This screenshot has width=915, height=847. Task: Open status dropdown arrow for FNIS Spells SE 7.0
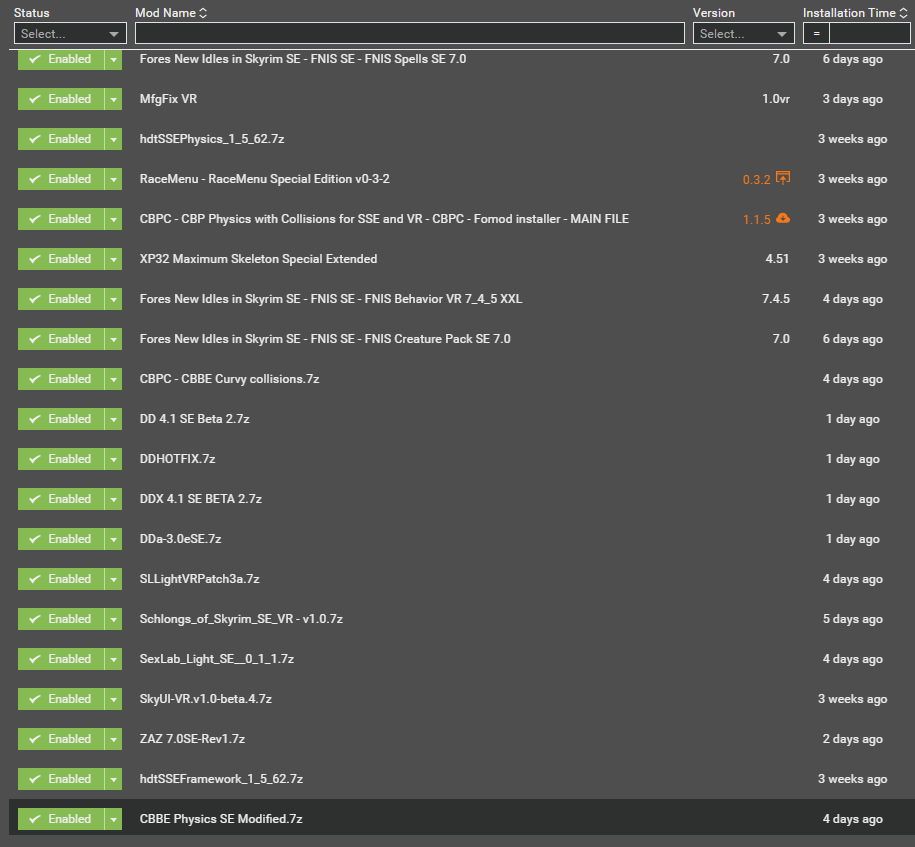point(113,59)
